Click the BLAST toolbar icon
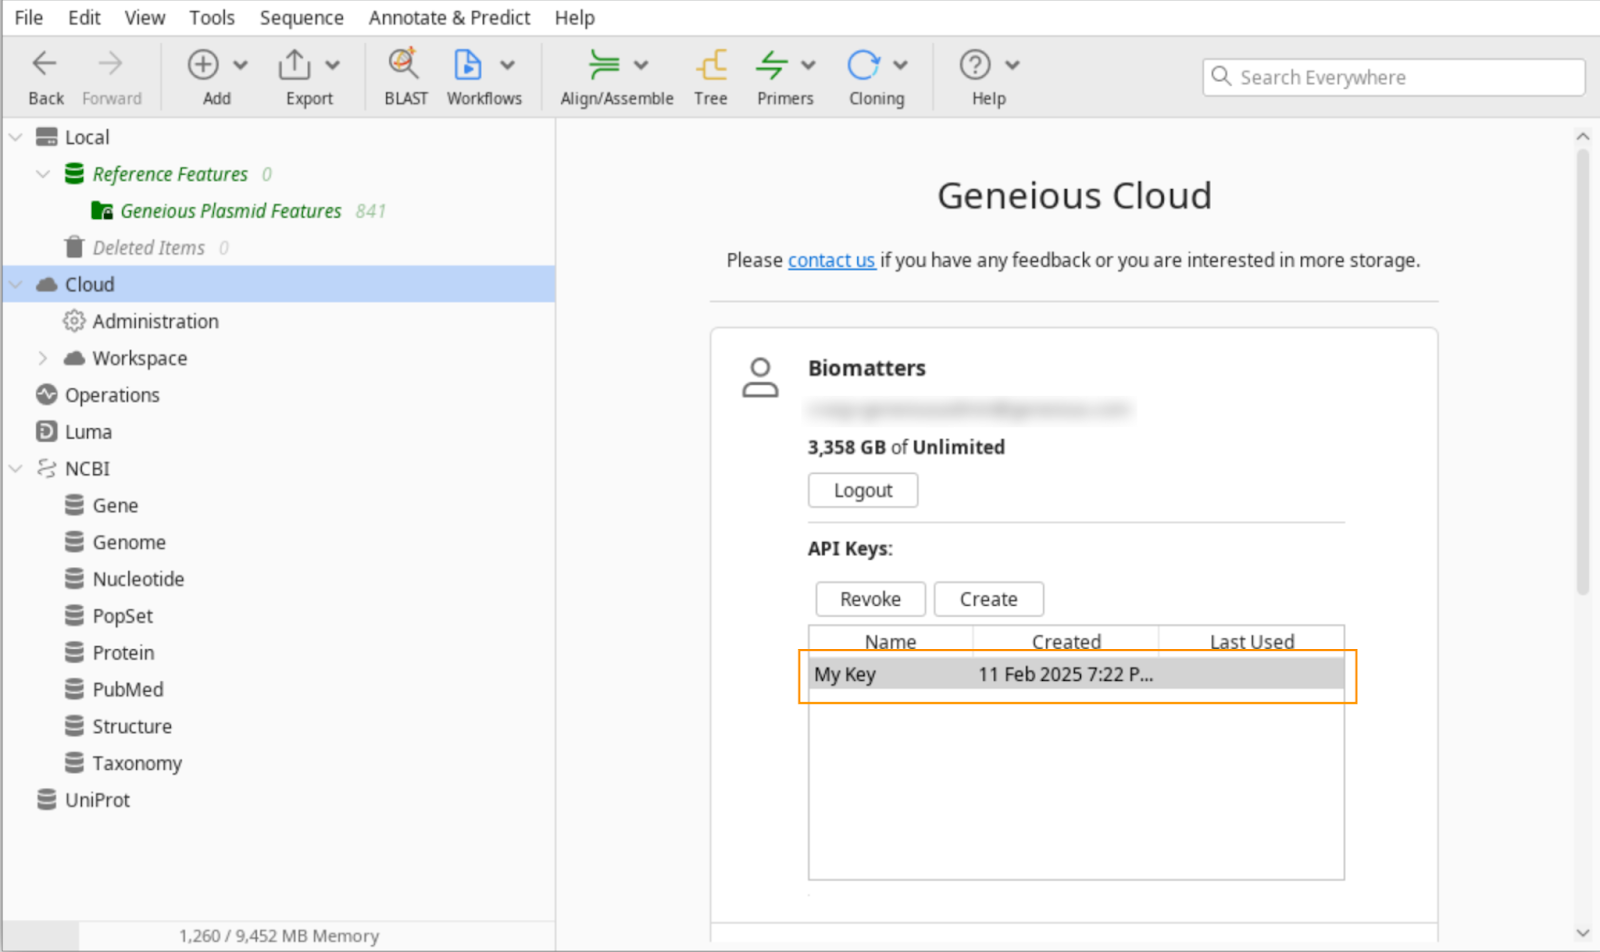Screen dimensions: 1600x952 (x=404, y=66)
